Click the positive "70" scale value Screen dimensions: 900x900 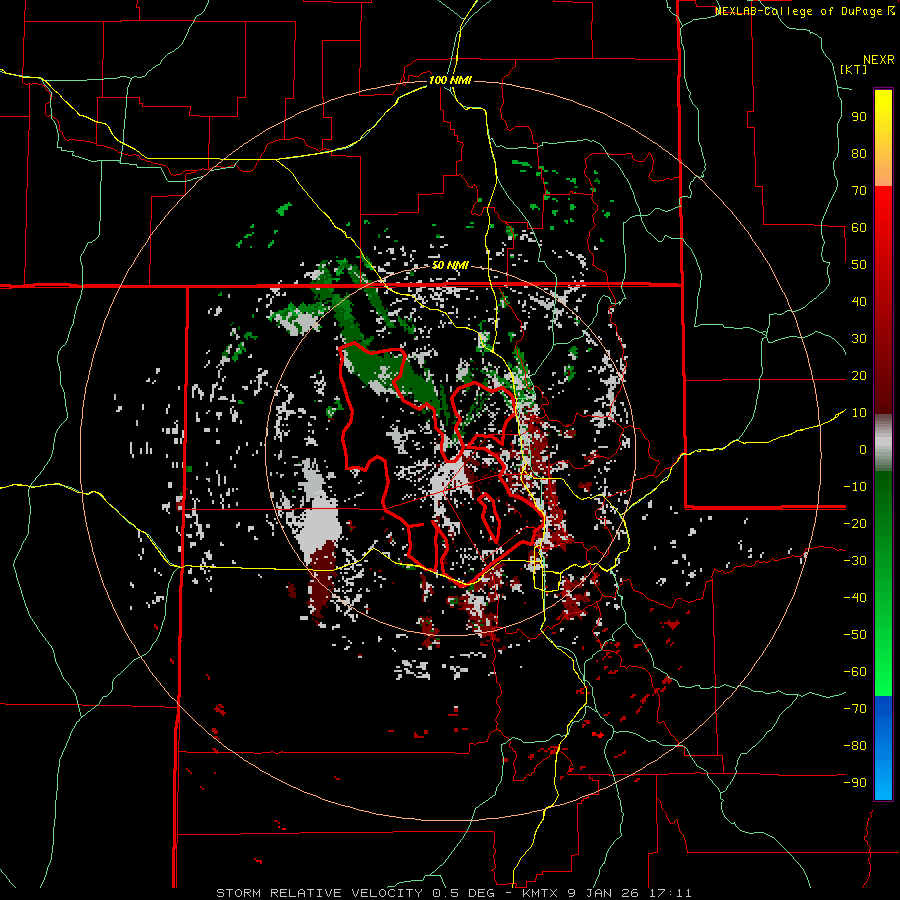pyautogui.click(x=859, y=191)
